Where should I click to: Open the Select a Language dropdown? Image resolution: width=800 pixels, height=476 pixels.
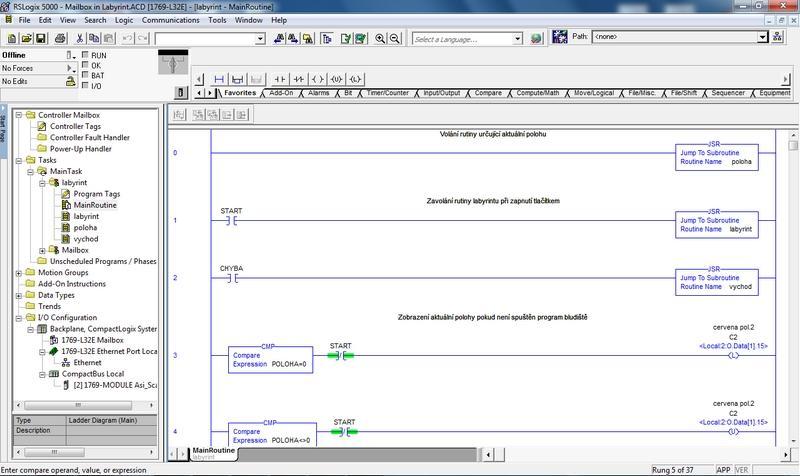click(x=517, y=39)
